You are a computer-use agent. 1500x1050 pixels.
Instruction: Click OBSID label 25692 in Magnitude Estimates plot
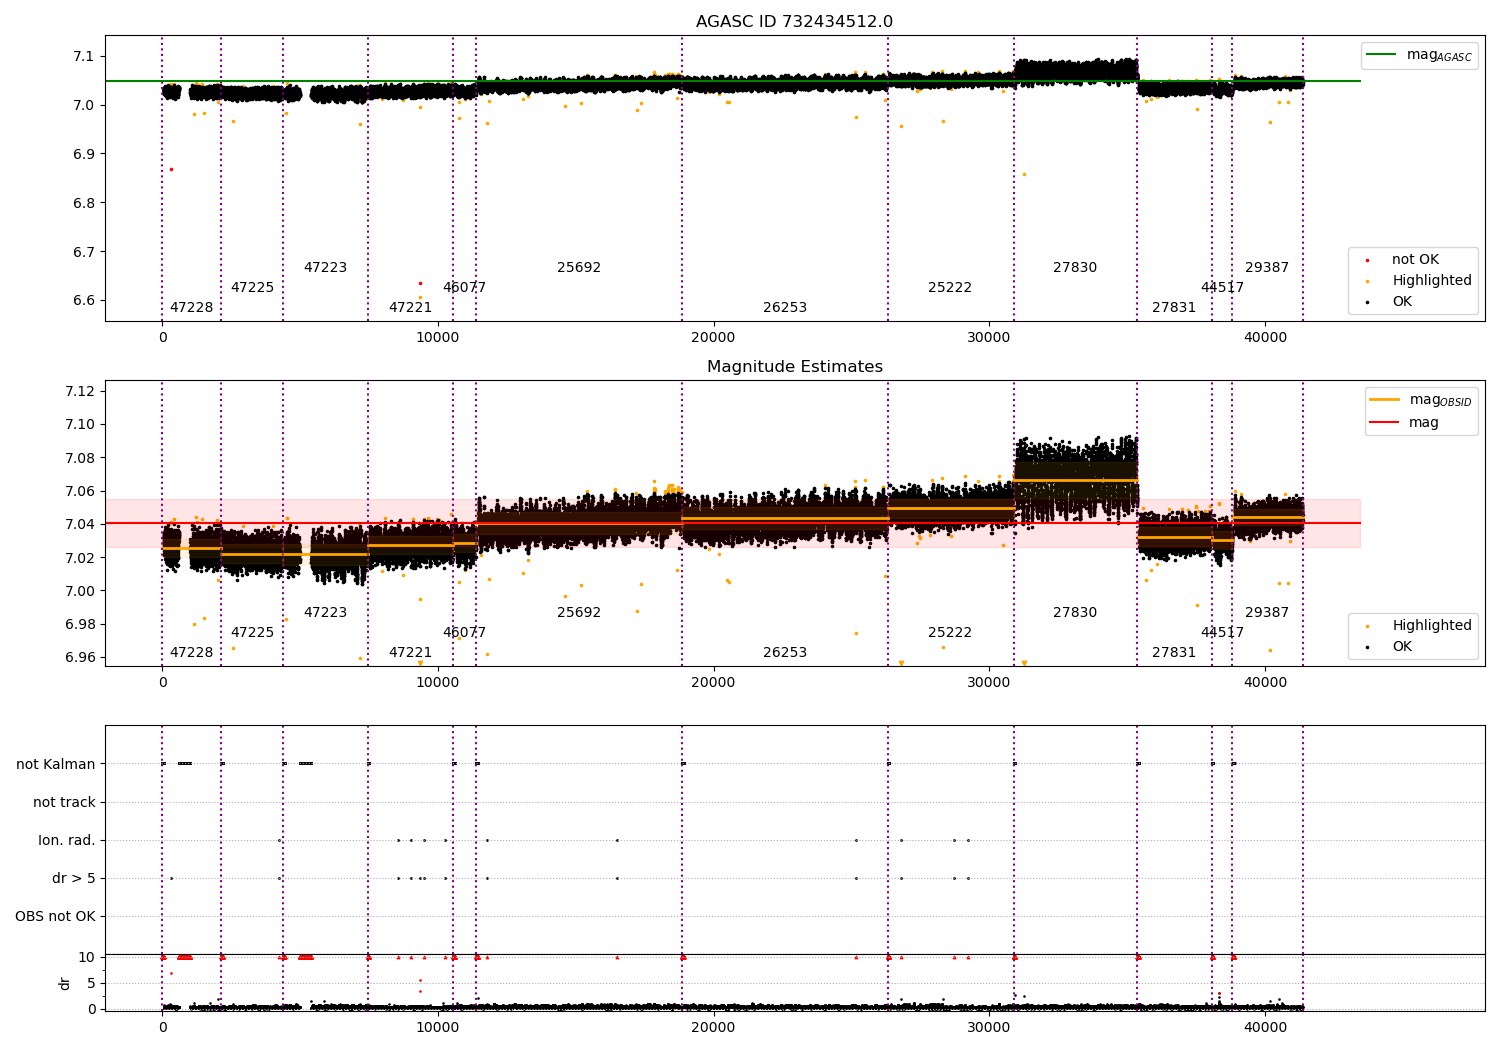tap(579, 613)
